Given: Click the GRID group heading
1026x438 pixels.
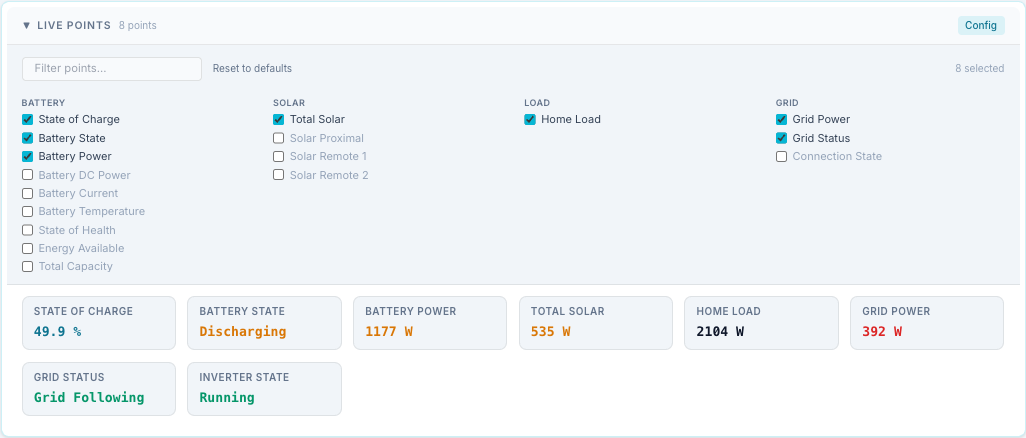Looking at the screenshot, I should click(x=787, y=103).
